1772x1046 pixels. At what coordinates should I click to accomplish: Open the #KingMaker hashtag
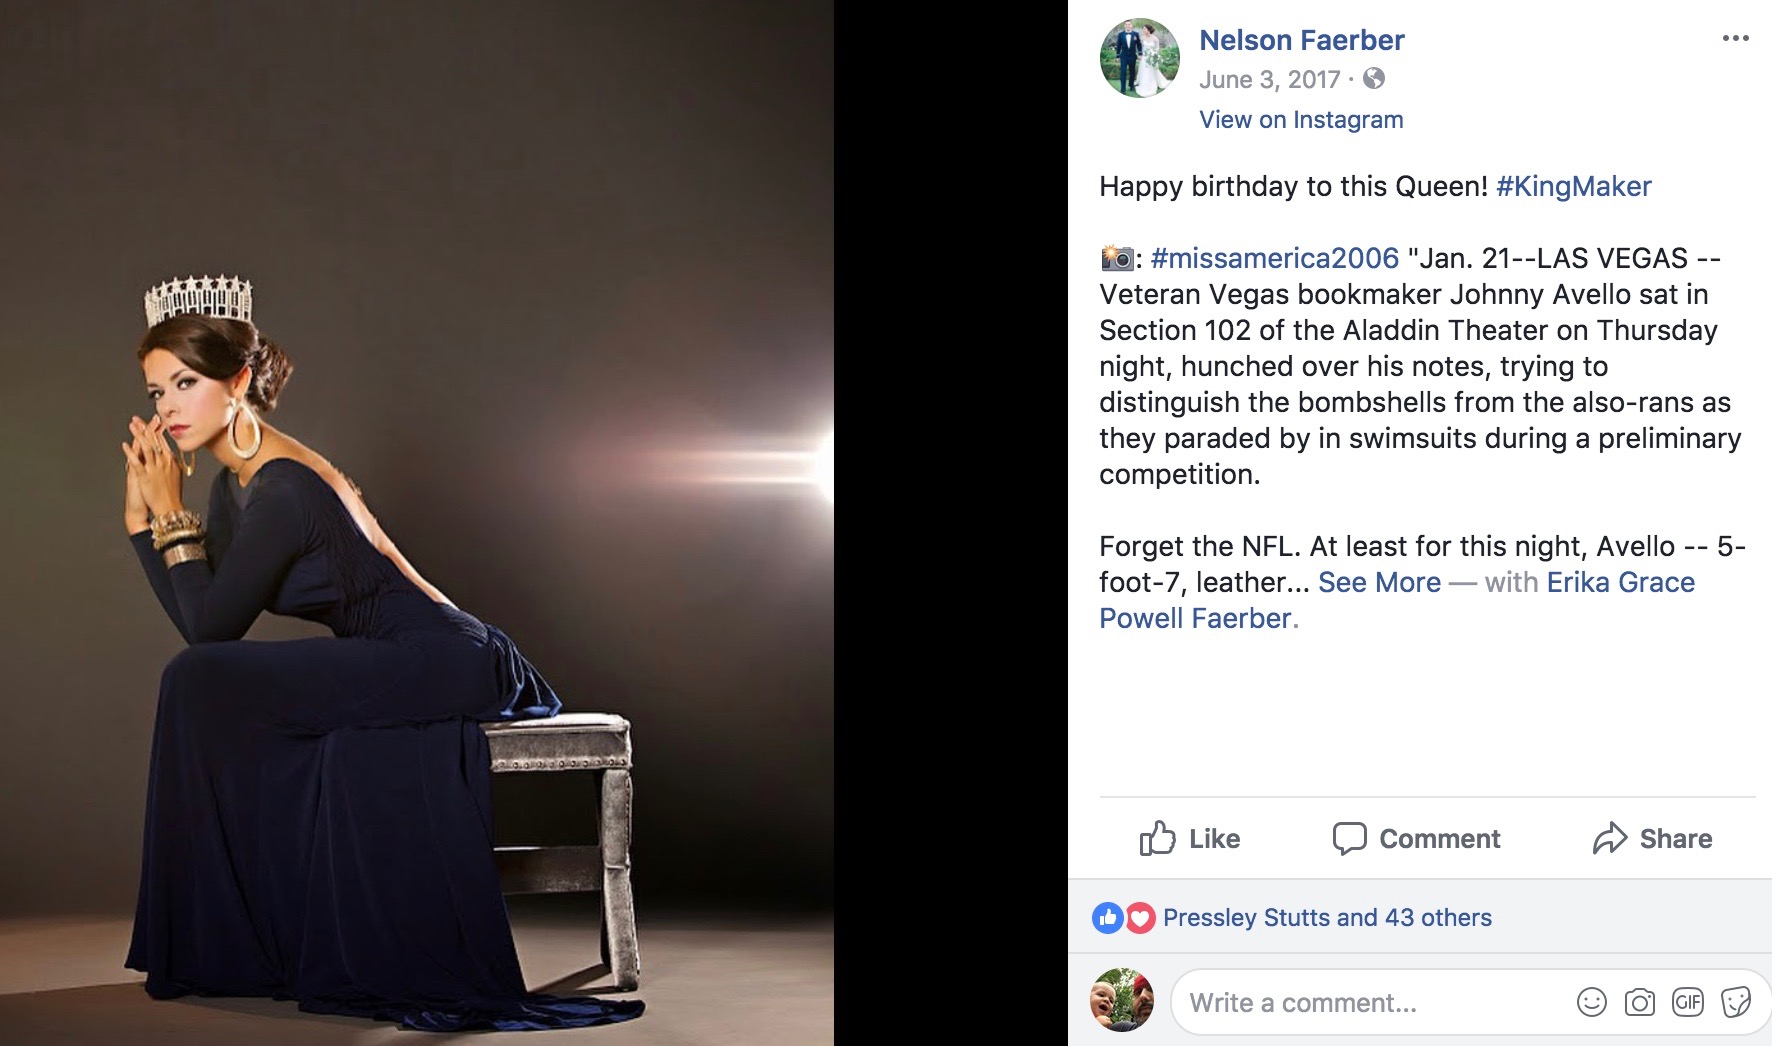point(1573,186)
